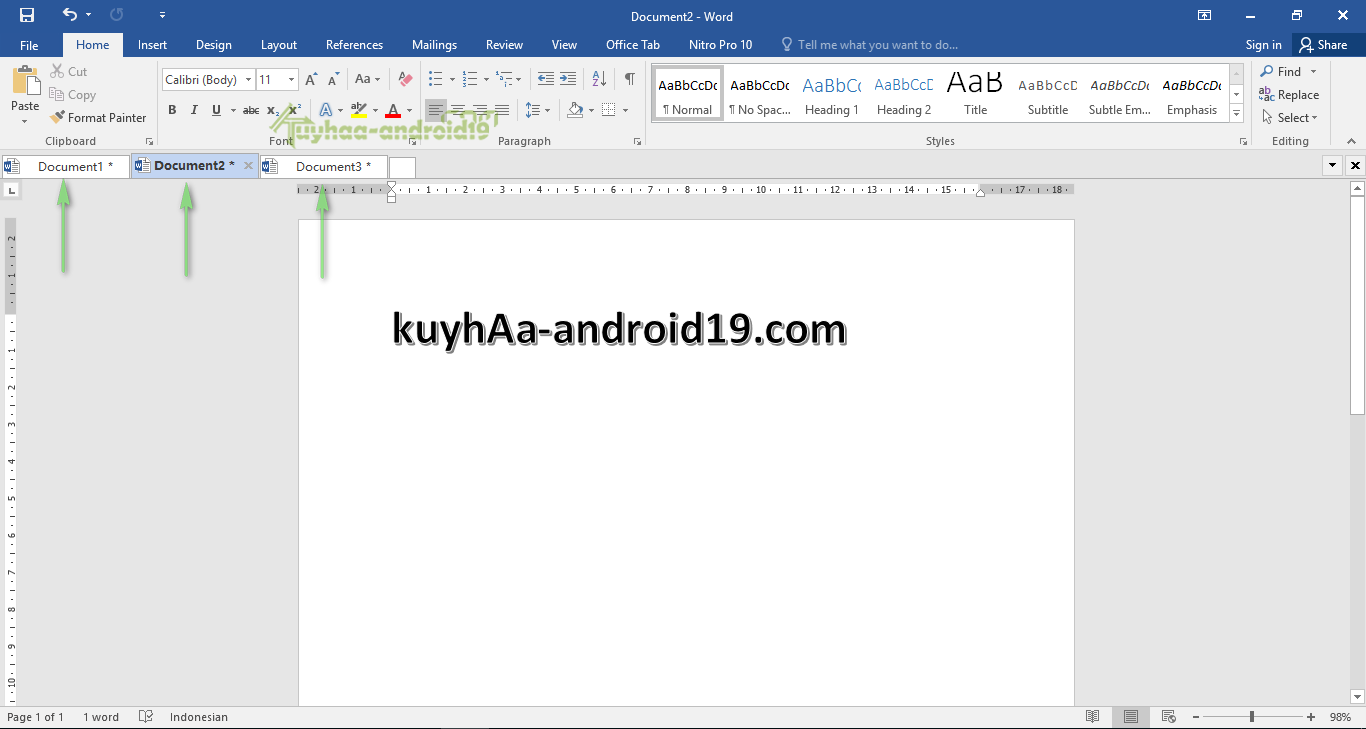Image resolution: width=1366 pixels, height=729 pixels.
Task: Click the Format Painter tool
Action: click(98, 118)
